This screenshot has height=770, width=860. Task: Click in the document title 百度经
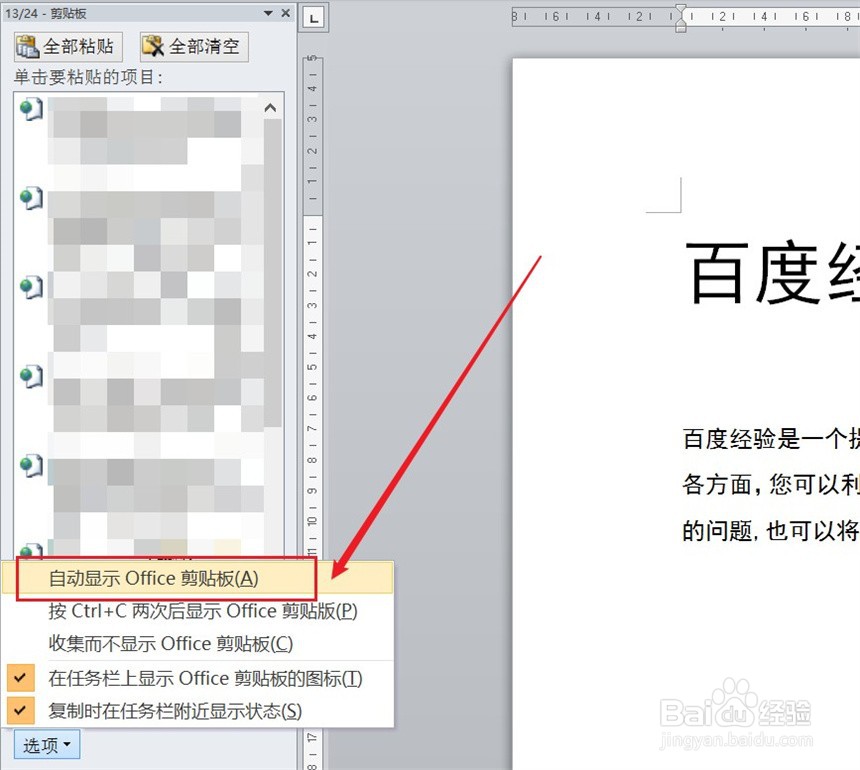pos(772,273)
